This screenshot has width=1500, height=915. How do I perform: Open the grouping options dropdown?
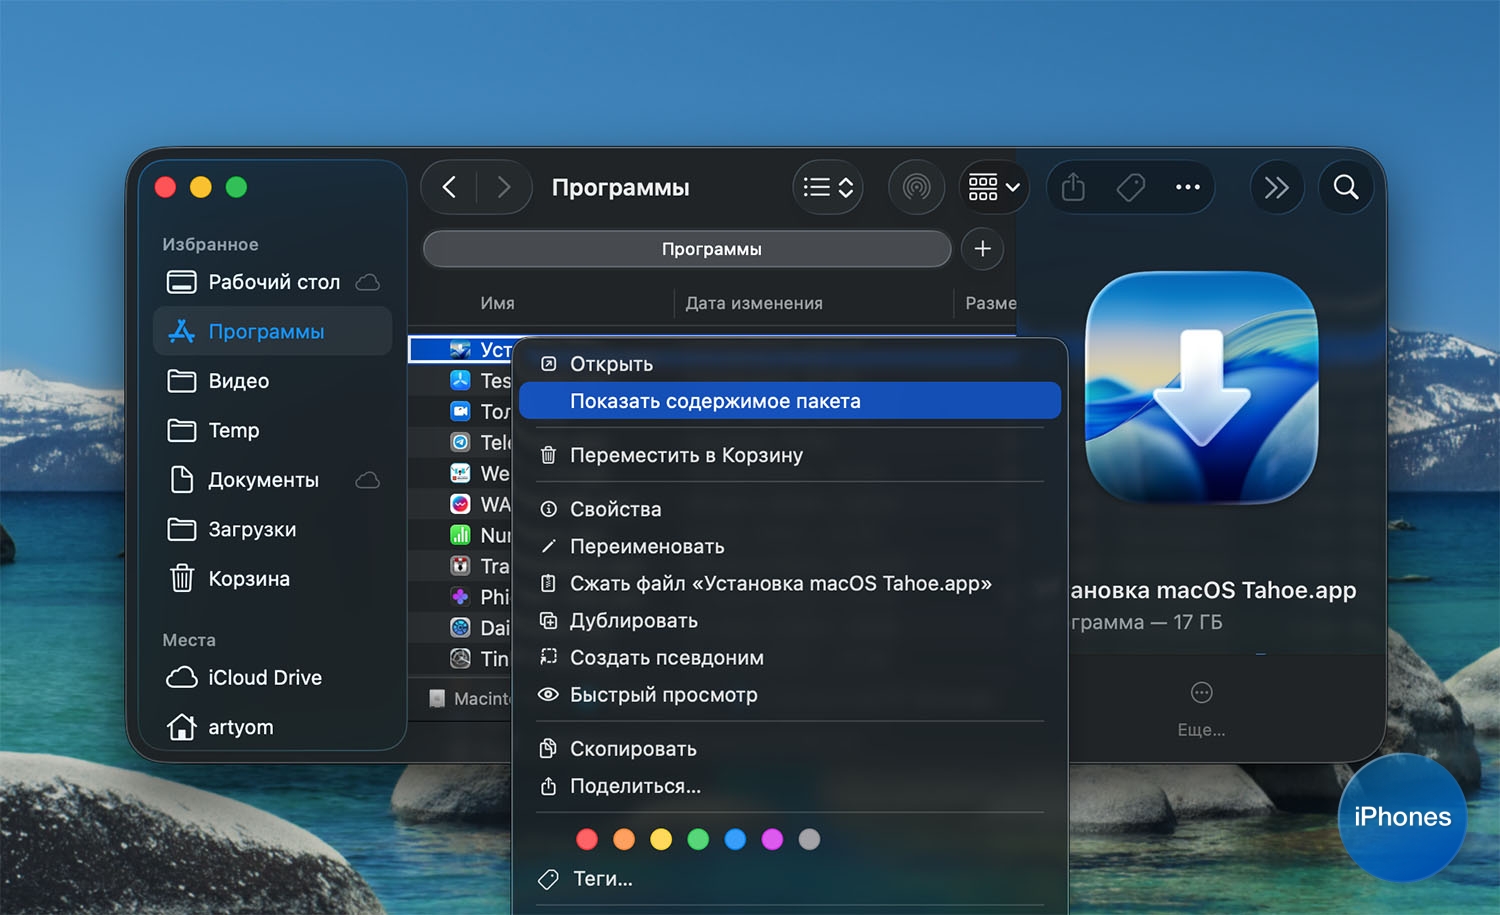(x=993, y=187)
